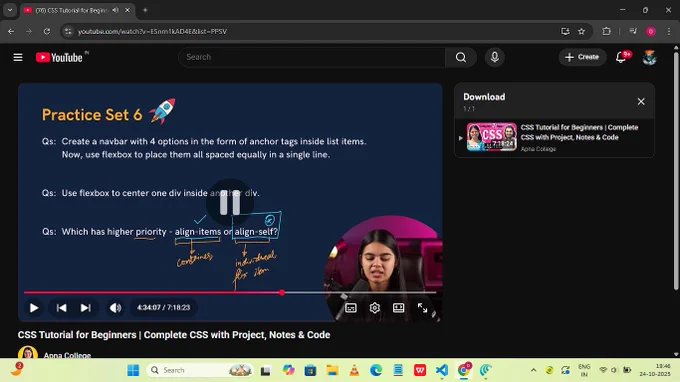Screen dimensions: 680x382
Task: Click the elapsed time display 4:34:07 / 7:18:23
Action: tap(163, 307)
